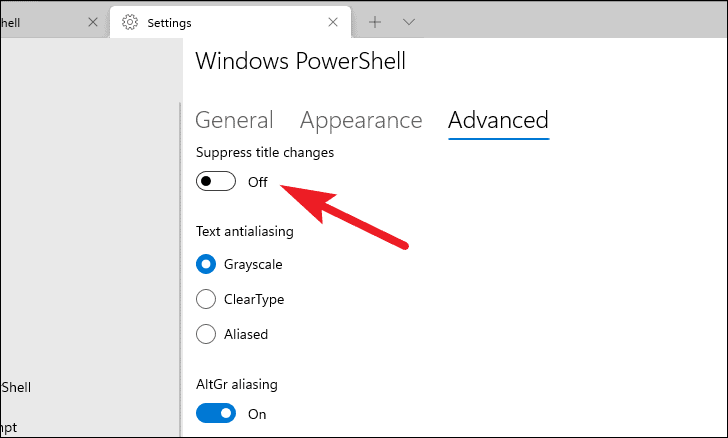Select Grayscale text antialiasing
The width and height of the screenshot is (728, 438).
pyautogui.click(x=206, y=264)
